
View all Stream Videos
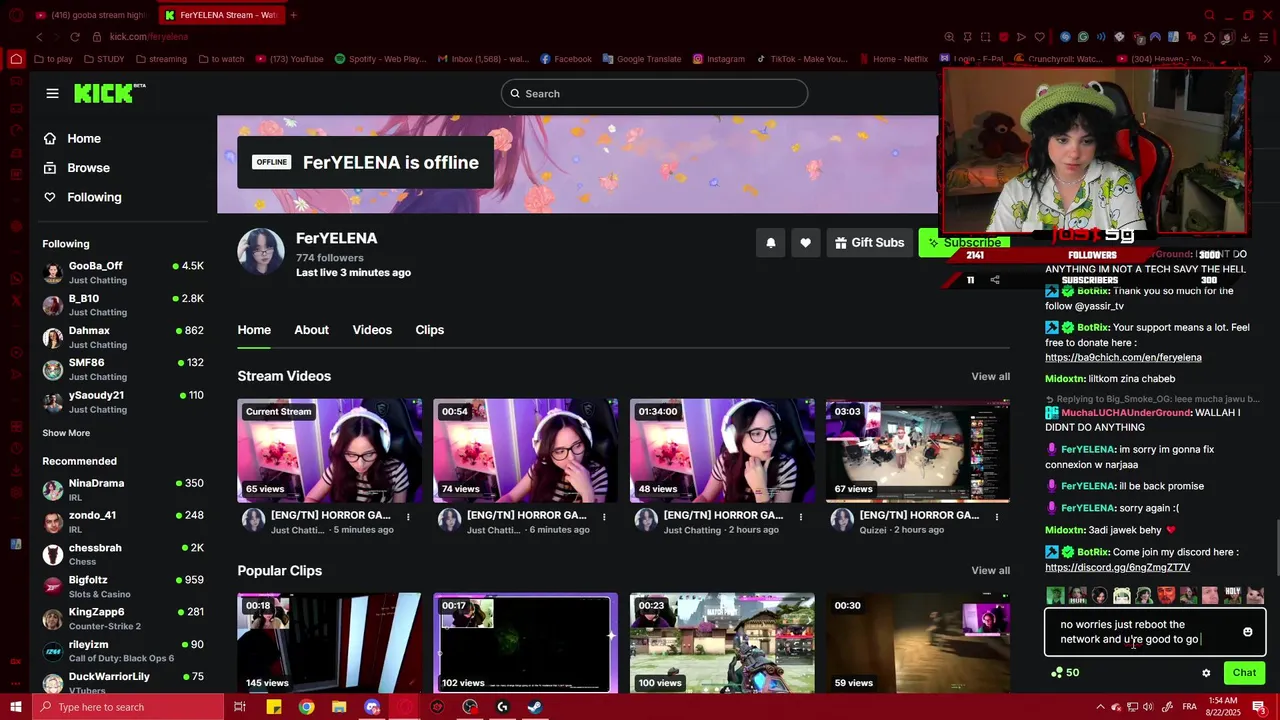pos(990,376)
